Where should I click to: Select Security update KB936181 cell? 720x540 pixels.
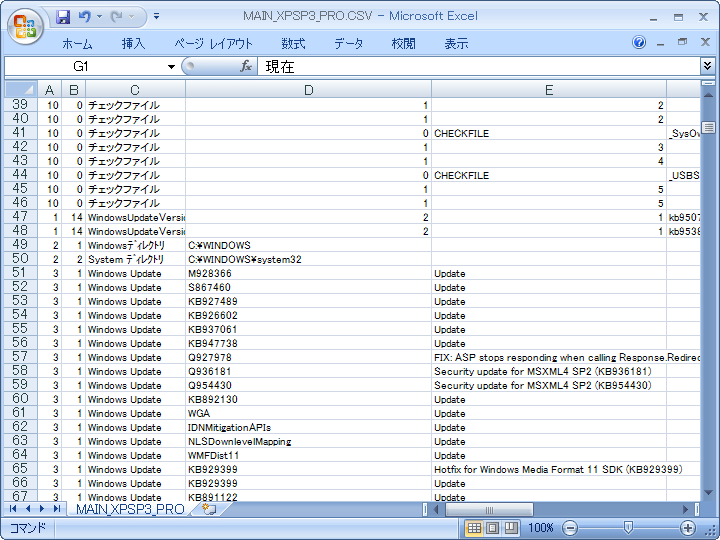549,371
